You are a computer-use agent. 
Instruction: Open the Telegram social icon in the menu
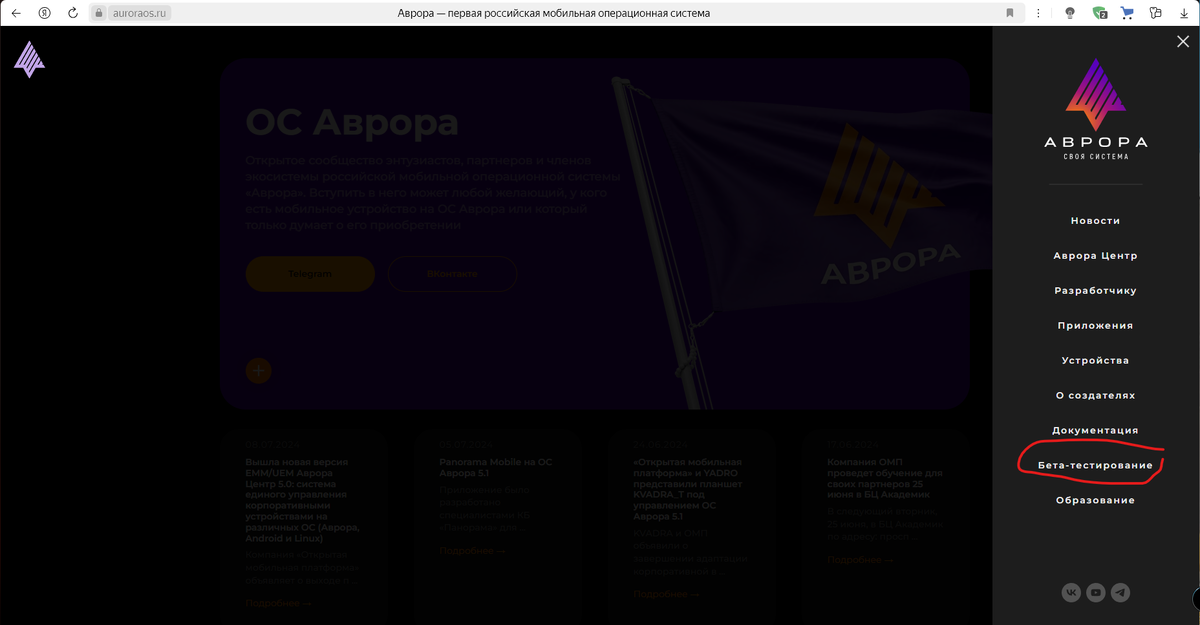1121,593
